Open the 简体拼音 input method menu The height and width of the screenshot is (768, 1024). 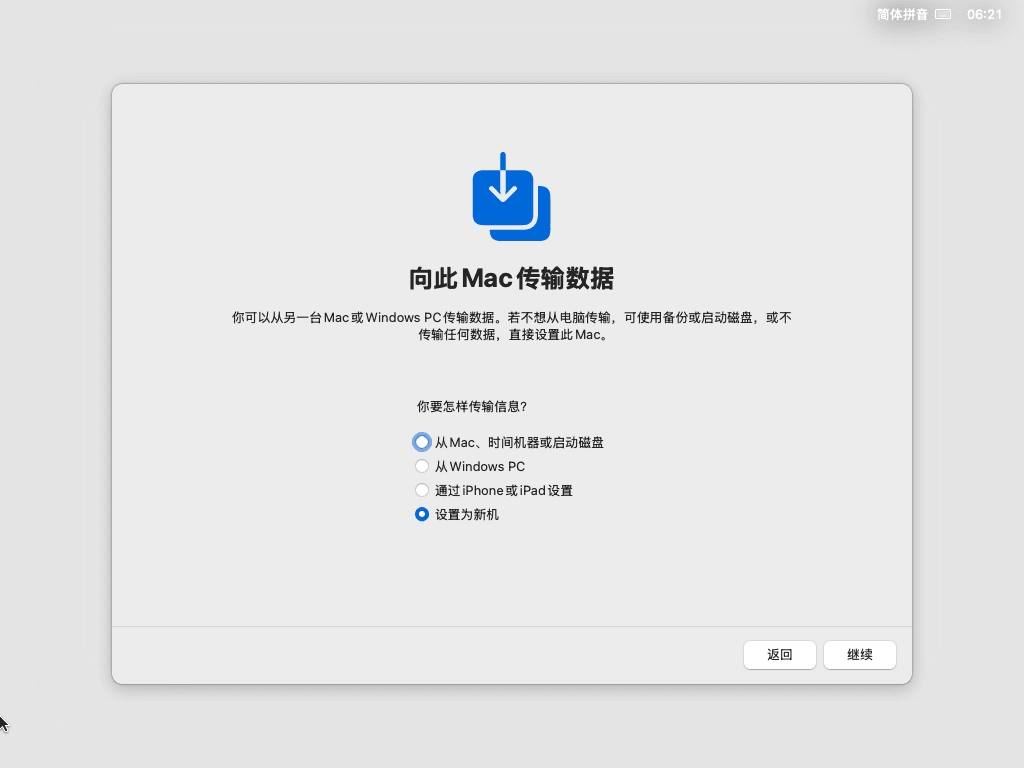(902, 14)
